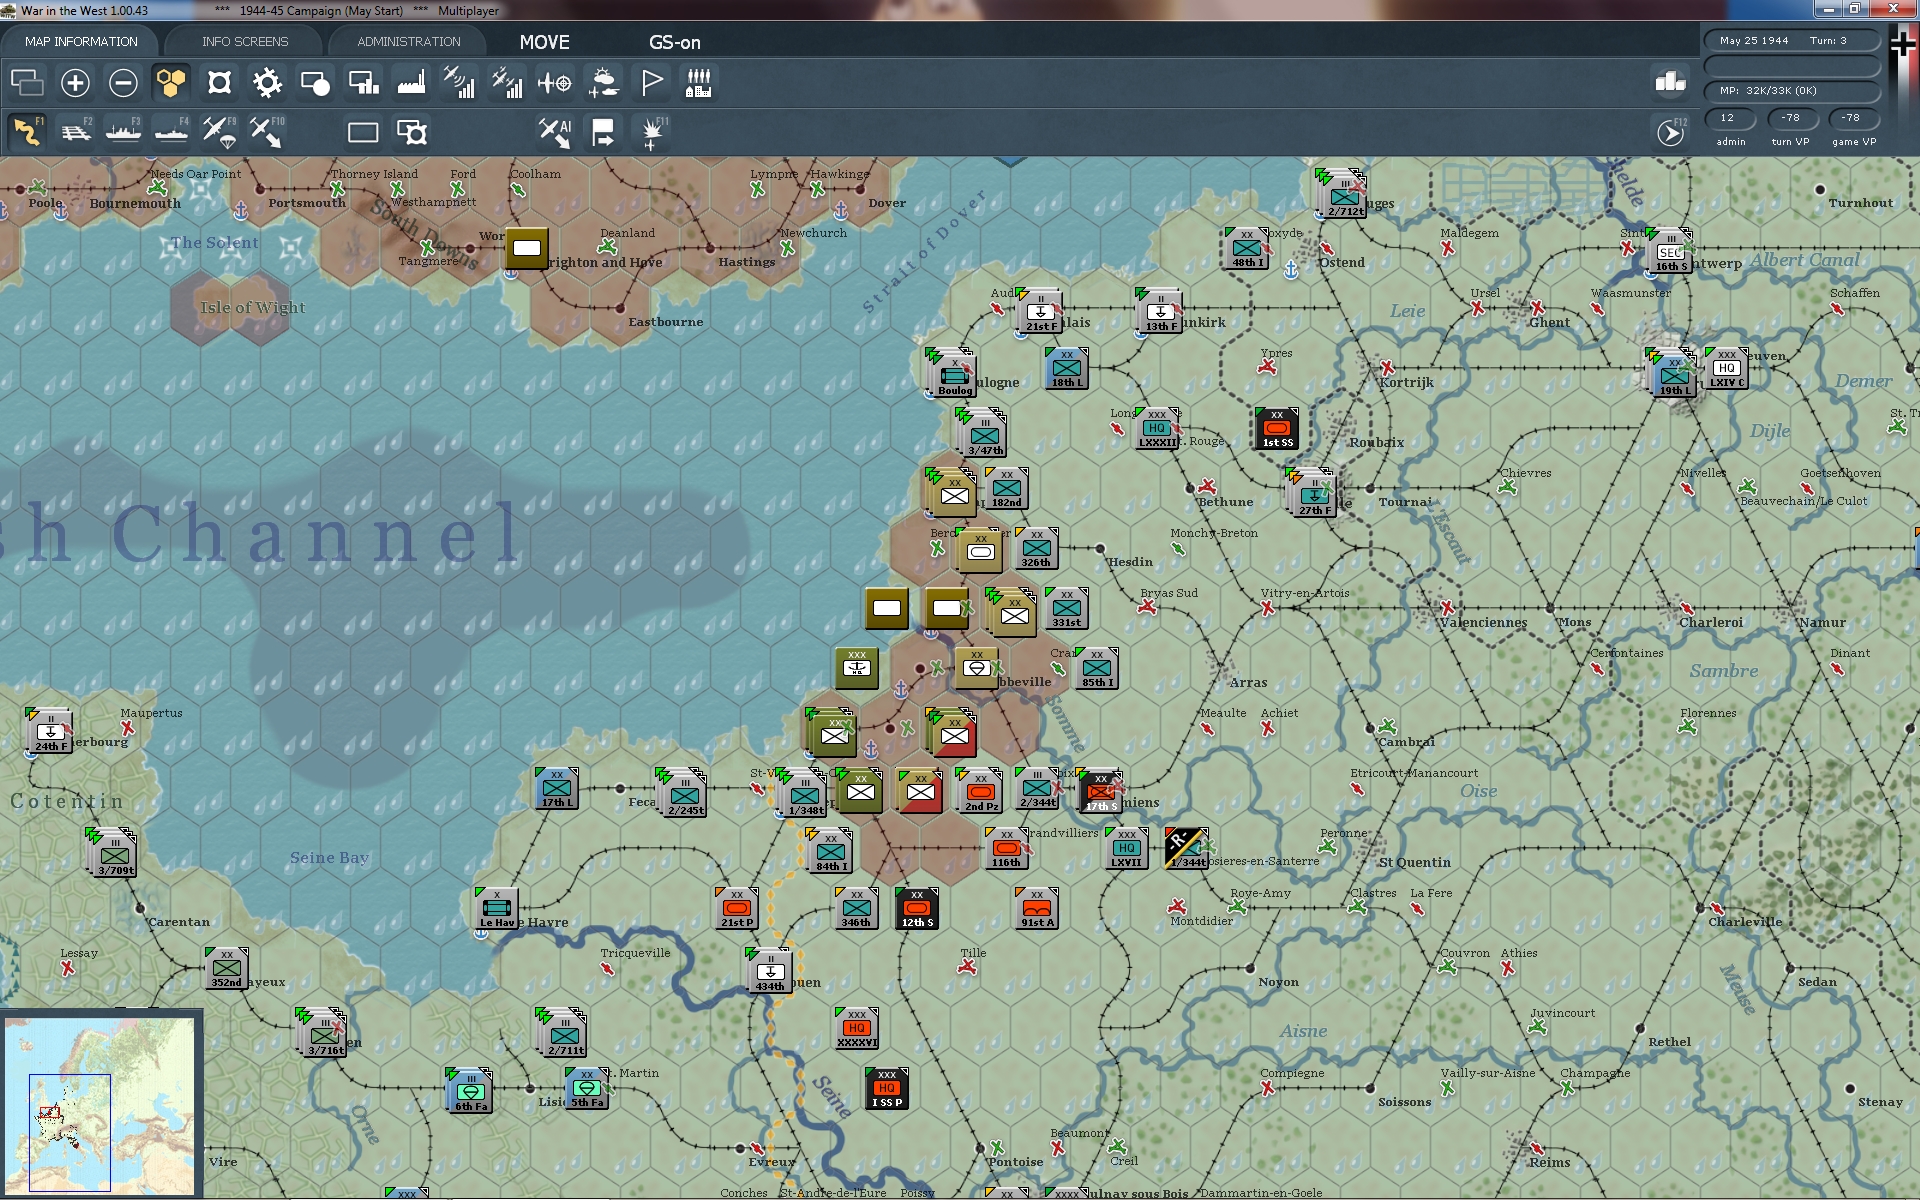The height and width of the screenshot is (1200, 1920).
Task: Toggle the factory display icon
Action: coord(411,83)
